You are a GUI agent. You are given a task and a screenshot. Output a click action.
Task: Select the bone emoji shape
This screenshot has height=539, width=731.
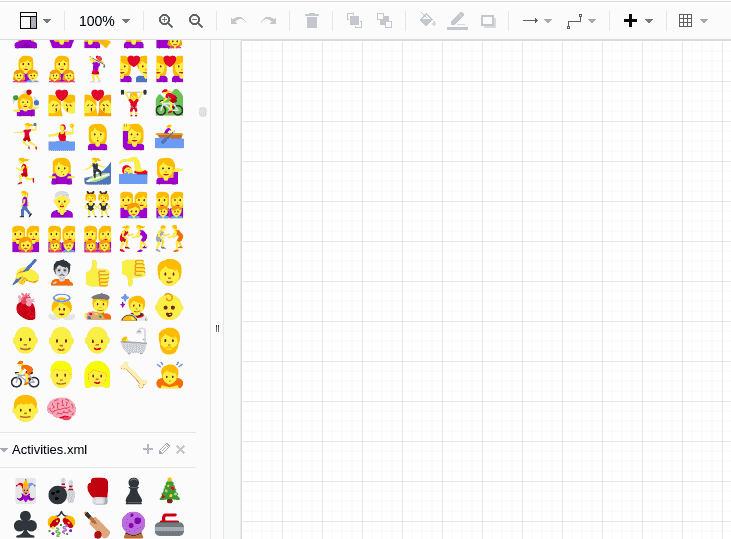[x=134, y=375]
